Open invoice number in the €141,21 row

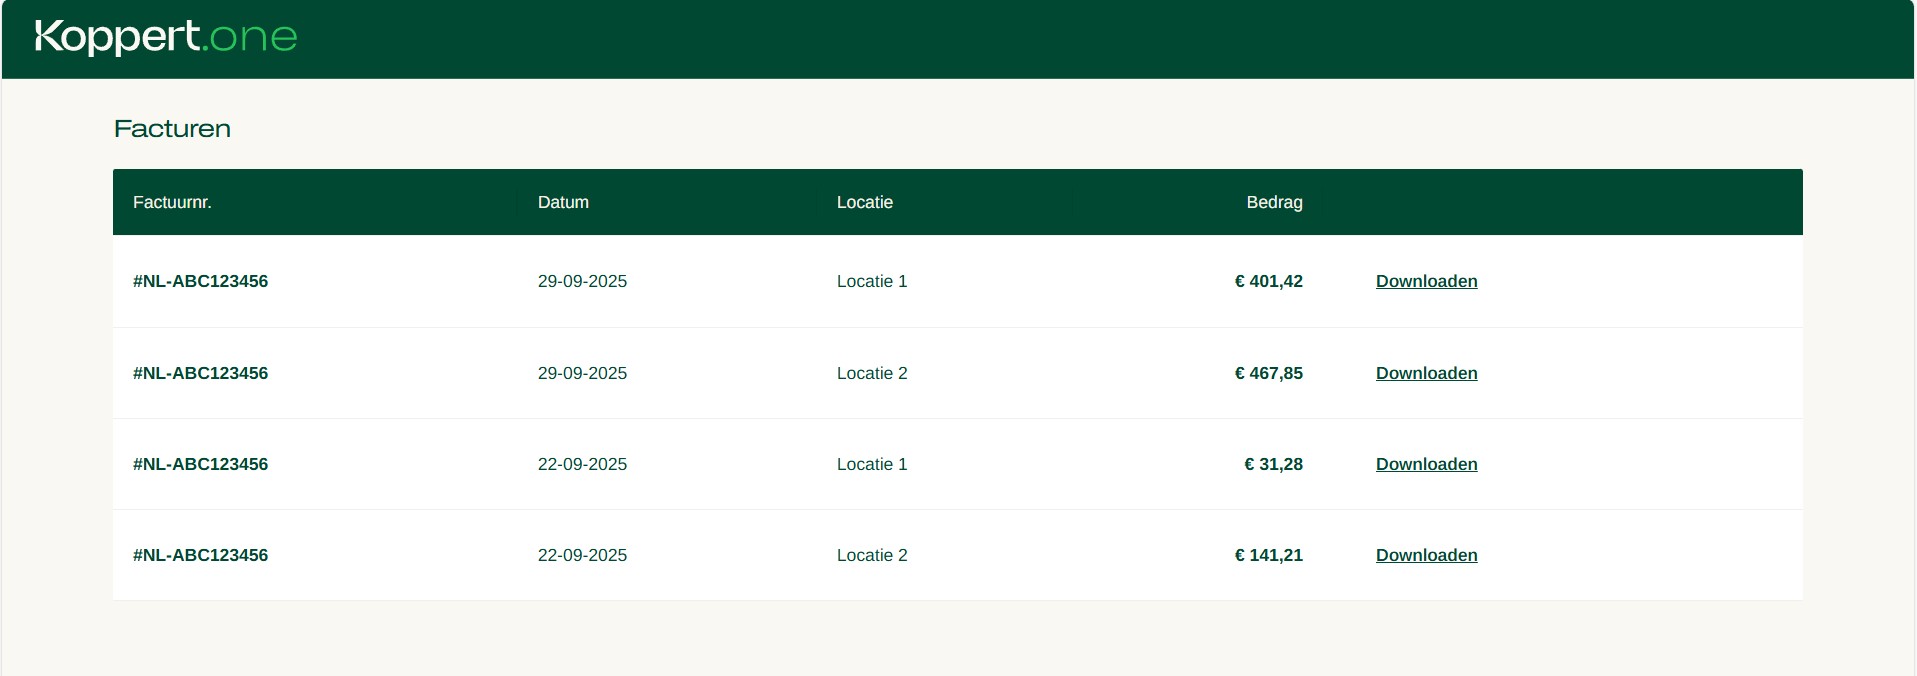[x=200, y=555]
